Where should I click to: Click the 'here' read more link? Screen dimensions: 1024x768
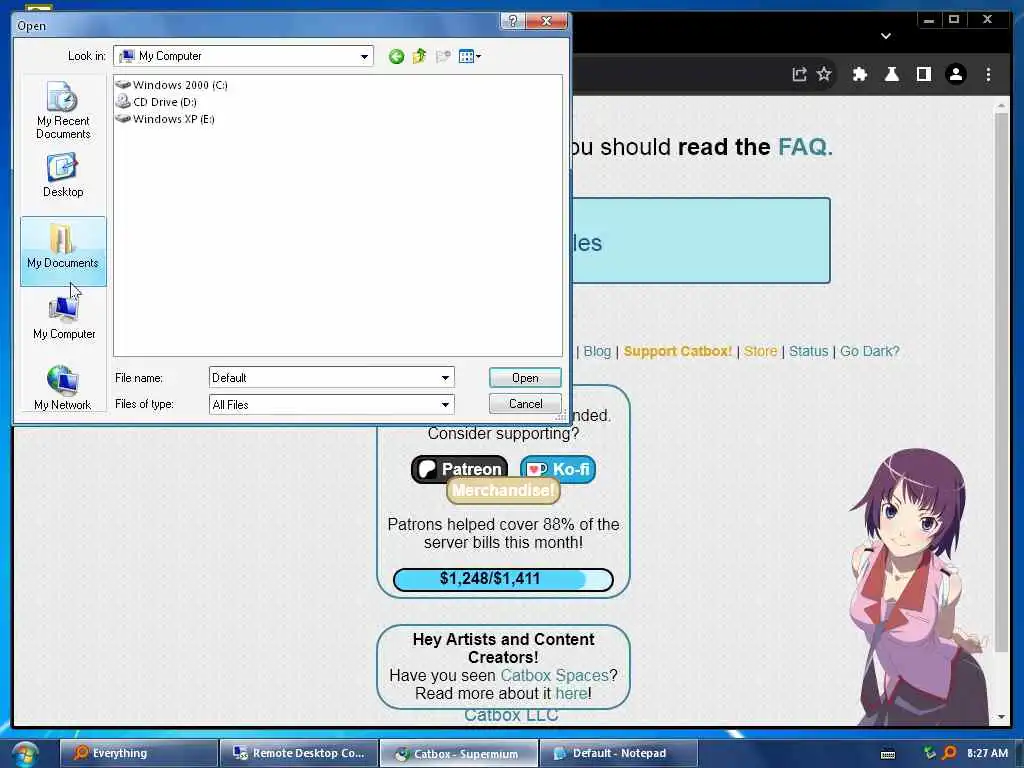click(x=571, y=694)
